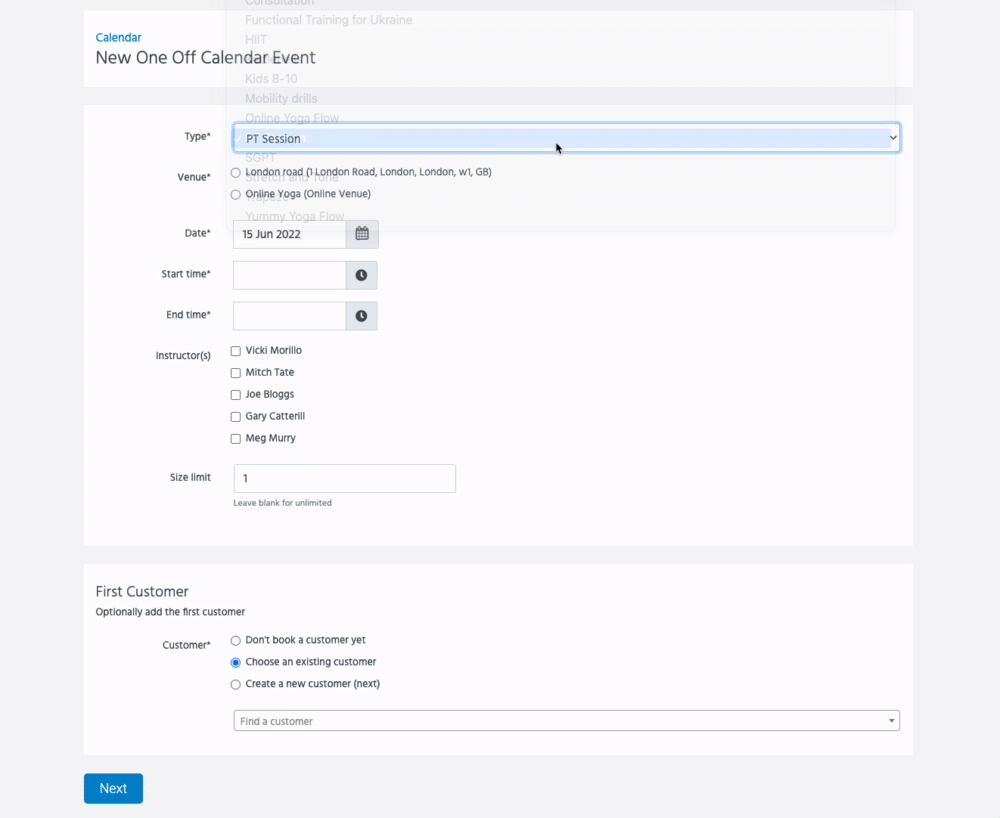Click the End time clock icon

[361, 316]
